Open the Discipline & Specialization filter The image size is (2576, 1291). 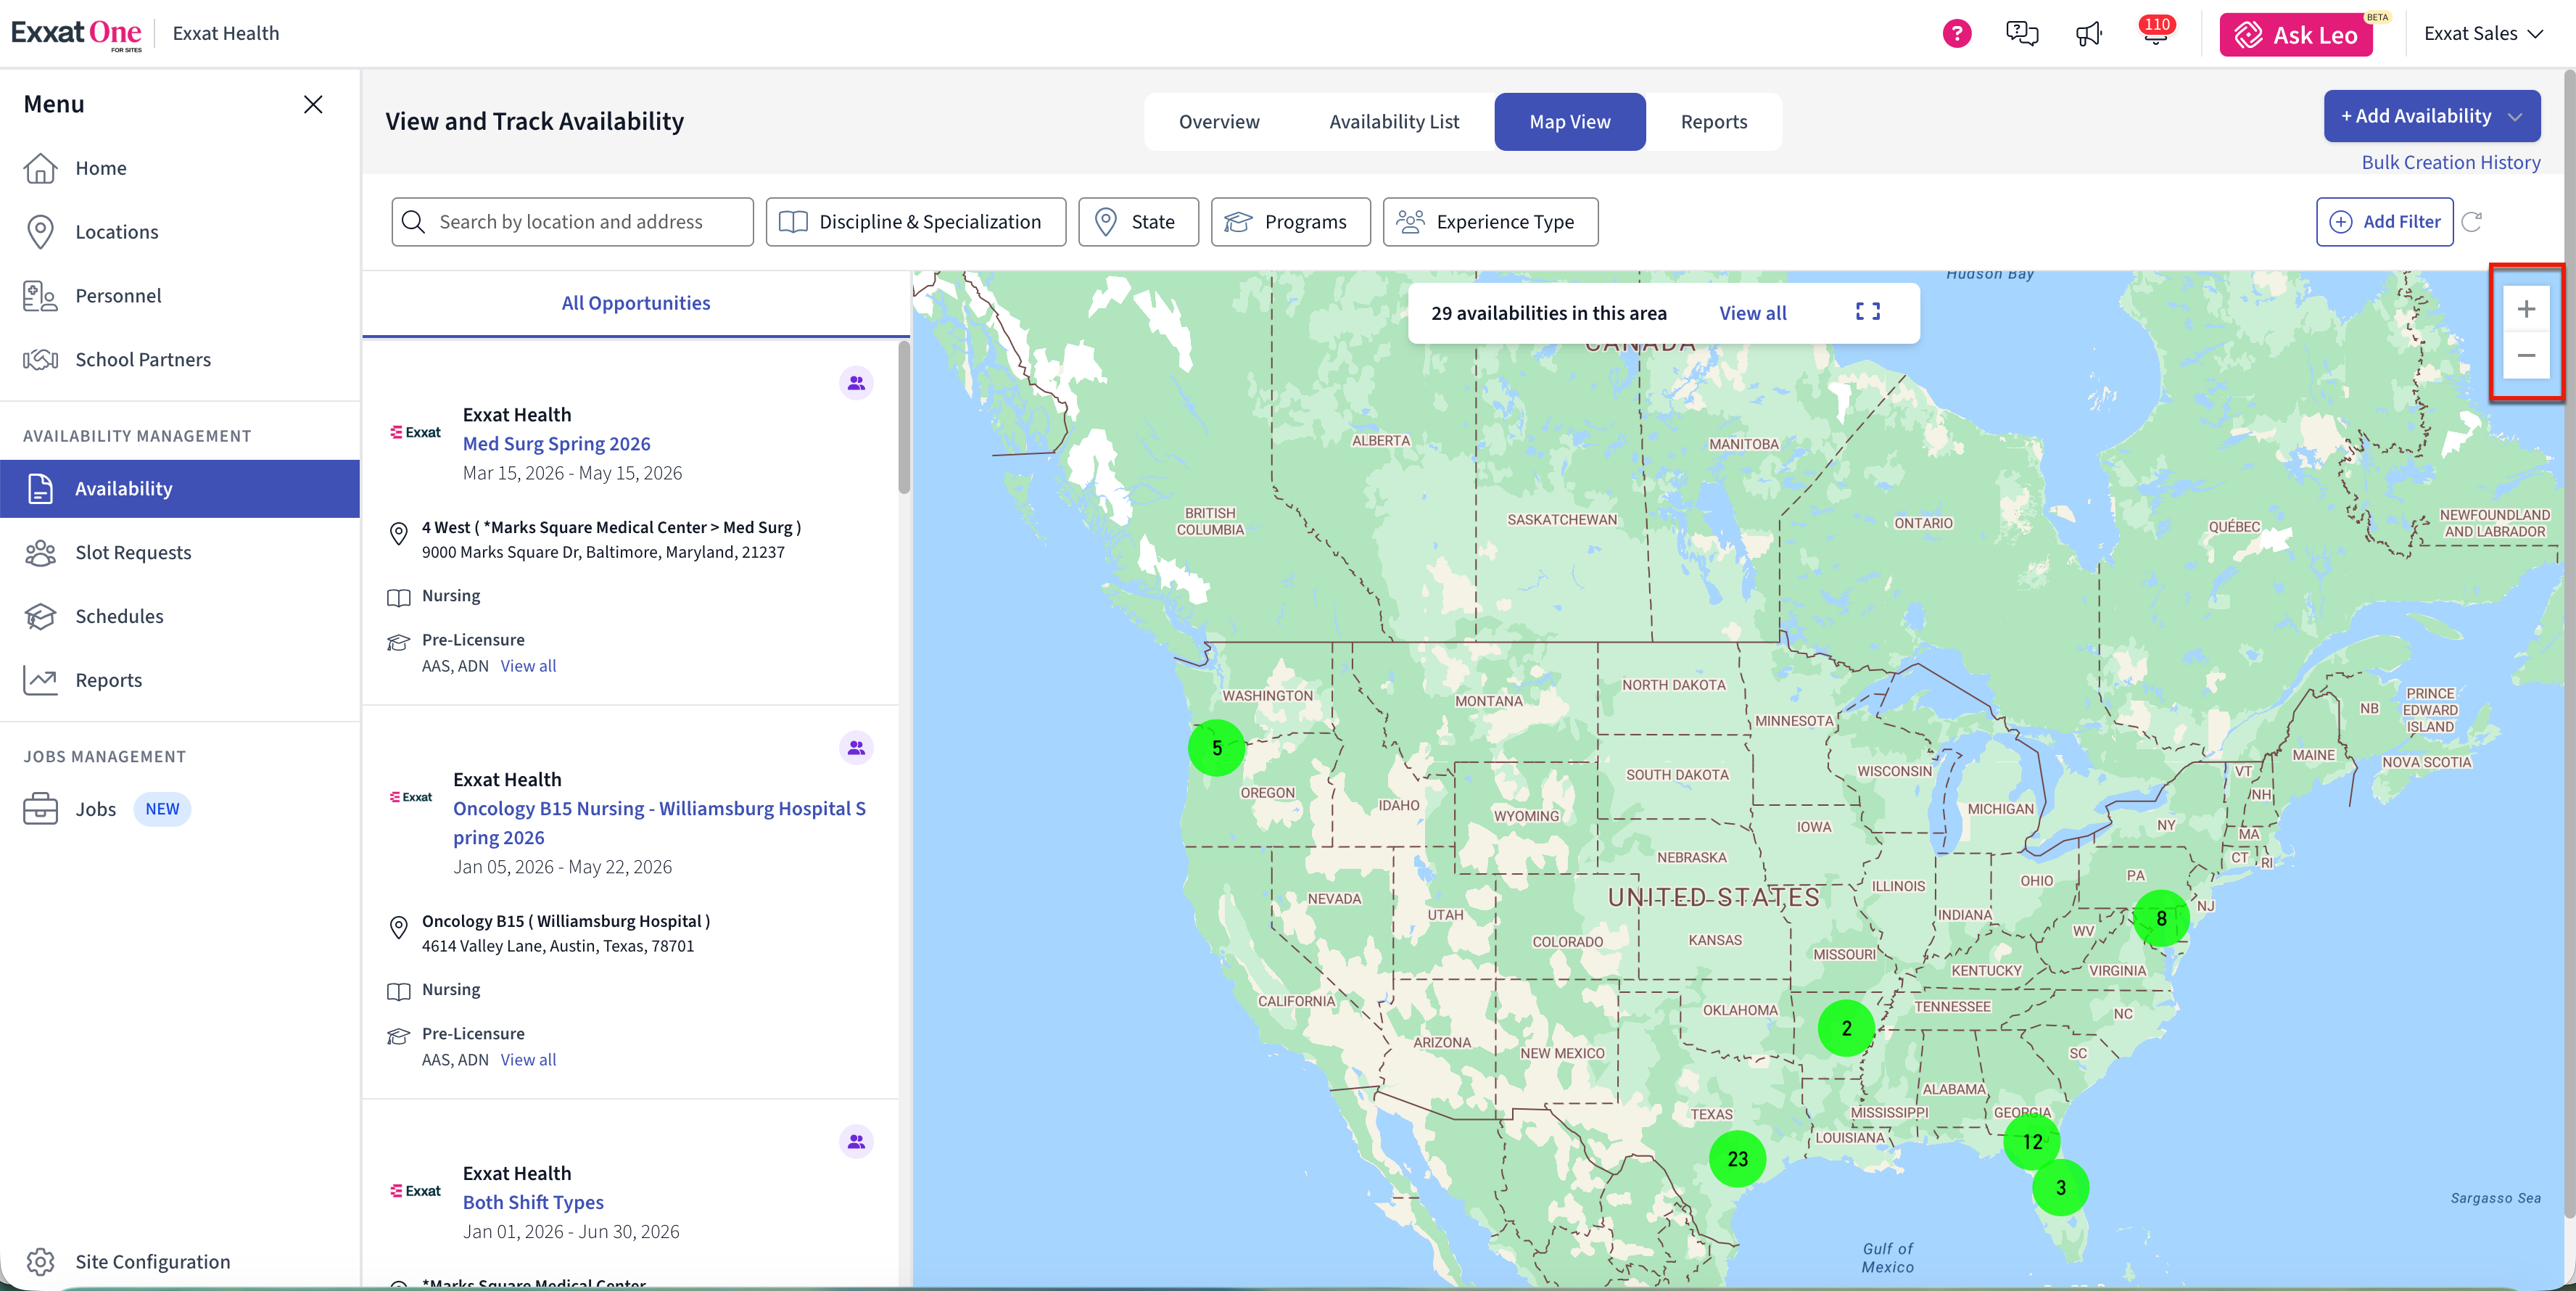pos(915,222)
